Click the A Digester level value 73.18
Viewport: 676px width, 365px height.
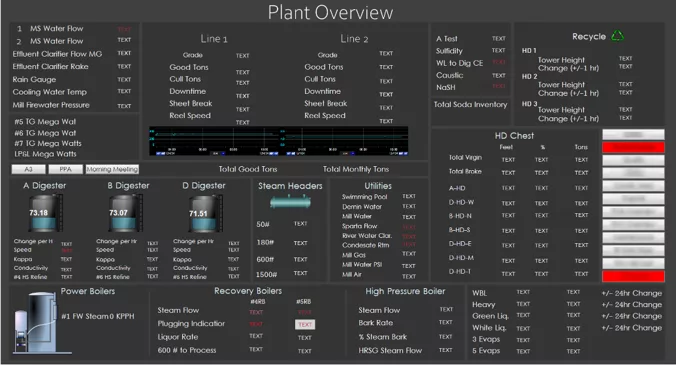(x=38, y=212)
